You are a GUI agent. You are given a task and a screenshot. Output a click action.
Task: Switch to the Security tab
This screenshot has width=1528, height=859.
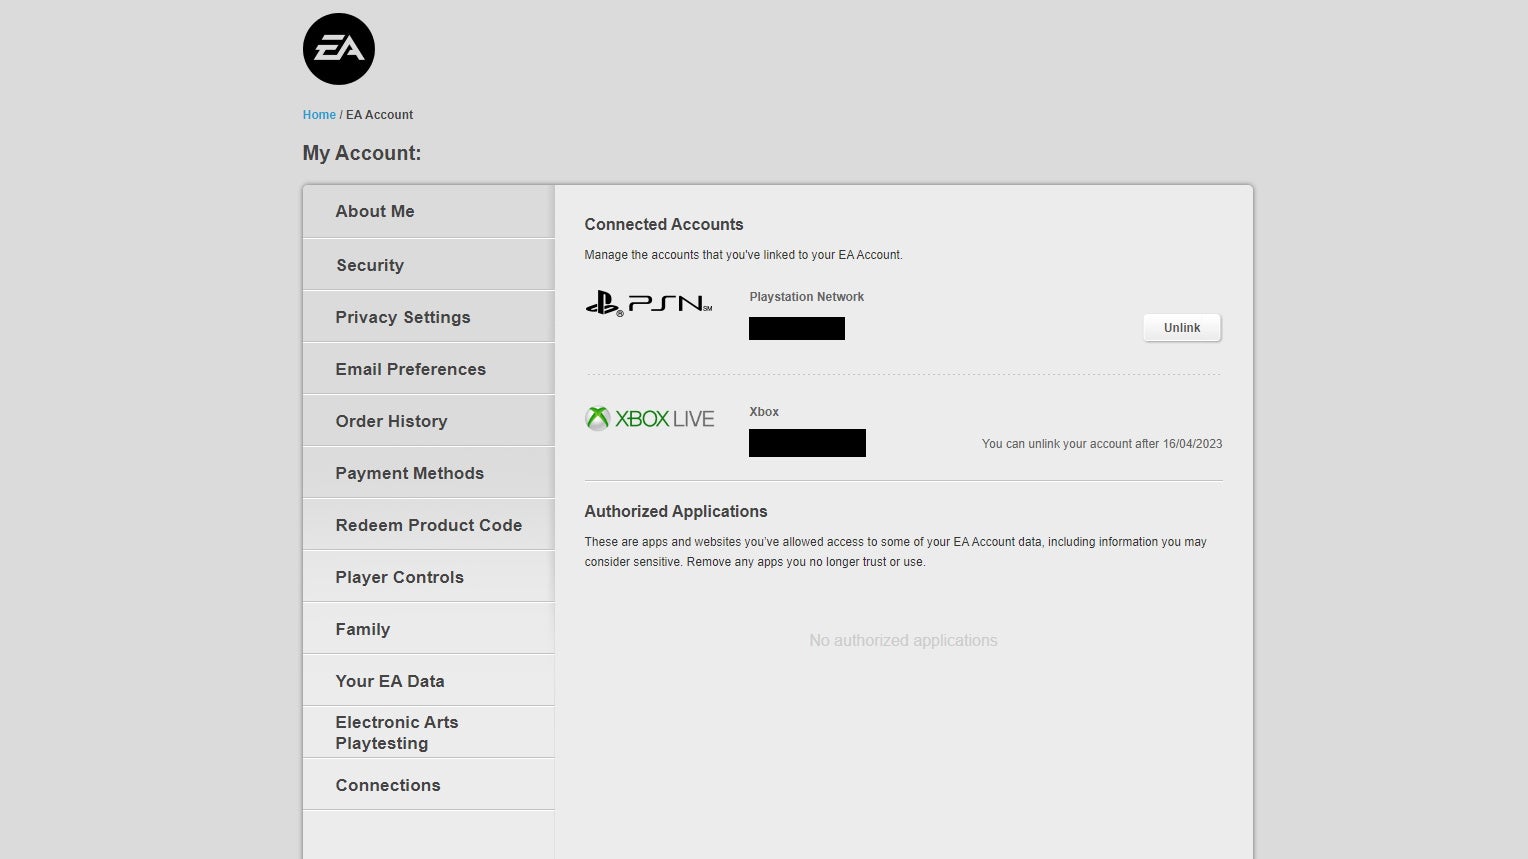(370, 265)
